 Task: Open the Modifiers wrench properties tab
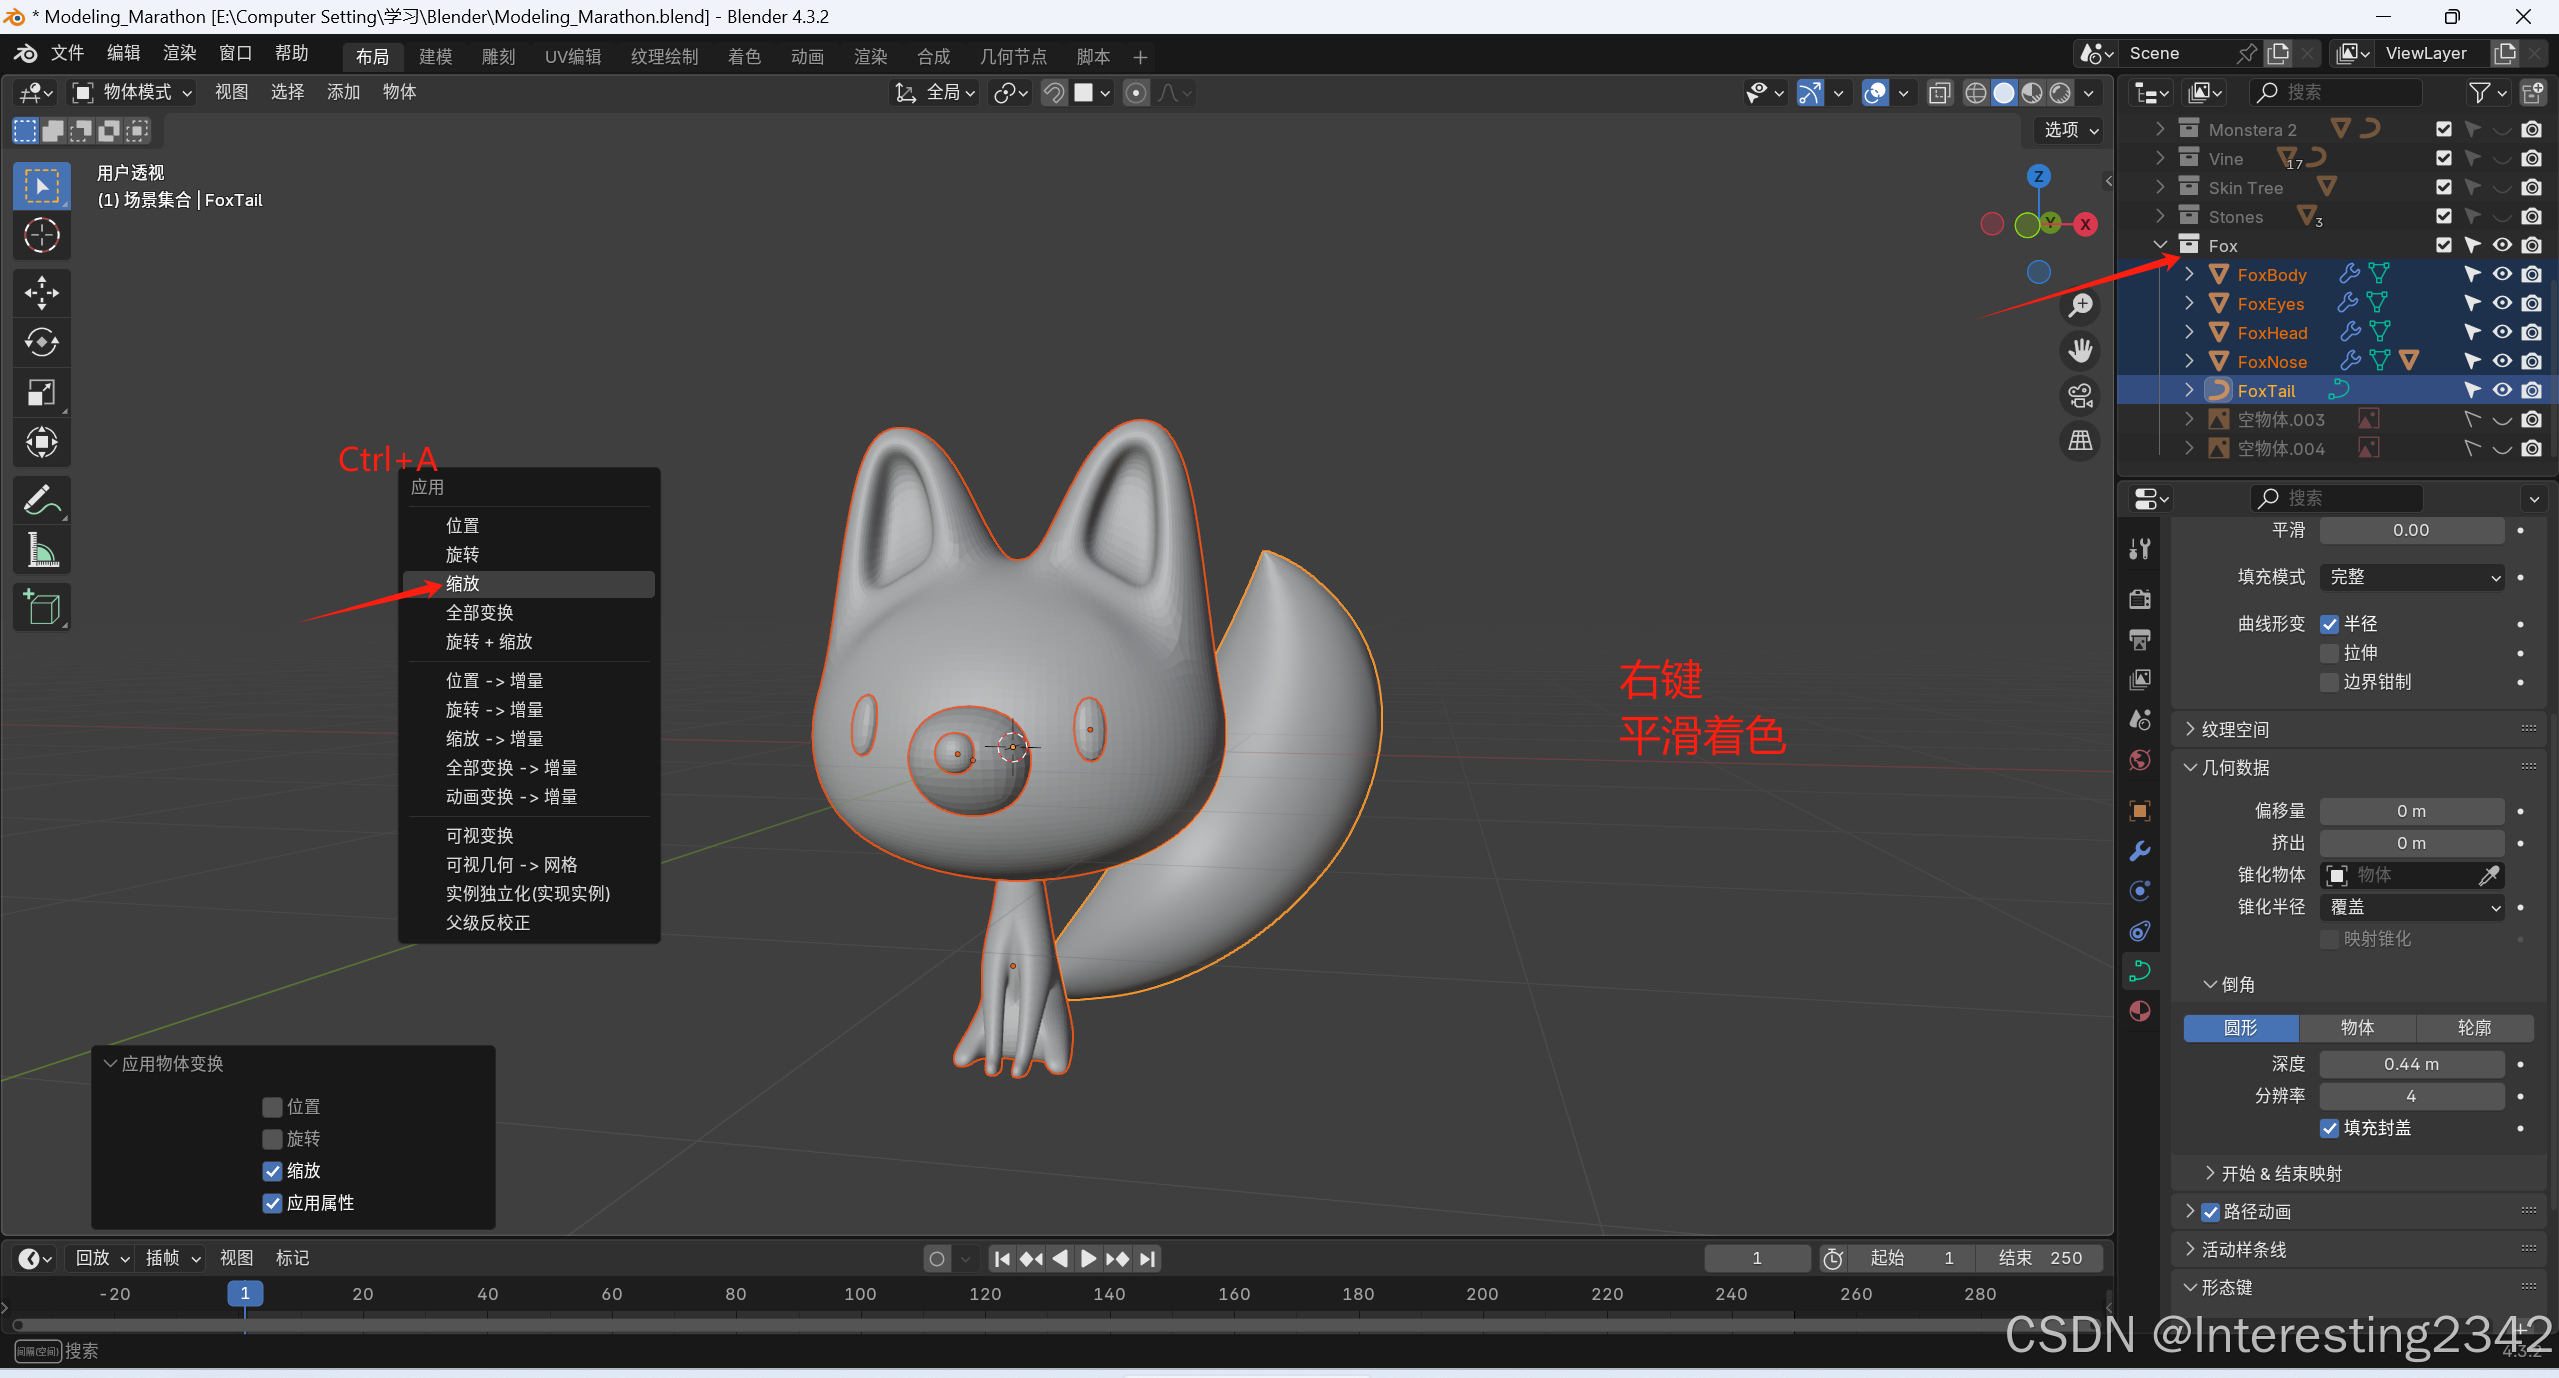pos(2140,851)
